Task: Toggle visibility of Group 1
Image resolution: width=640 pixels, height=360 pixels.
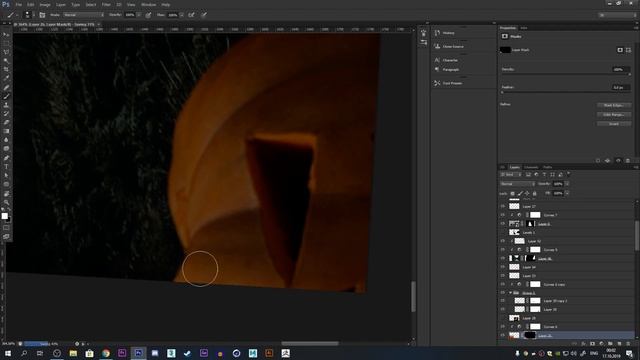Action: (x=503, y=293)
